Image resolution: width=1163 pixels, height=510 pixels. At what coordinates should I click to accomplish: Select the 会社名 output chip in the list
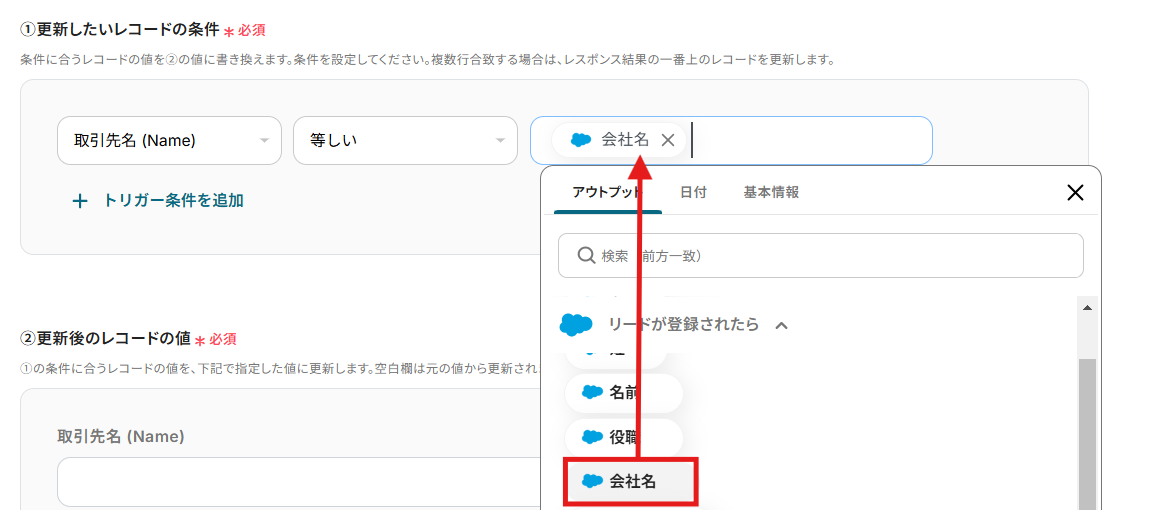(x=630, y=482)
